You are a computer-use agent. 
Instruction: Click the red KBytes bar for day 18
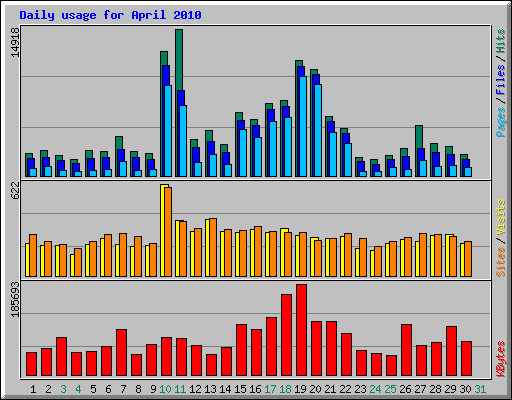[x=286, y=335]
